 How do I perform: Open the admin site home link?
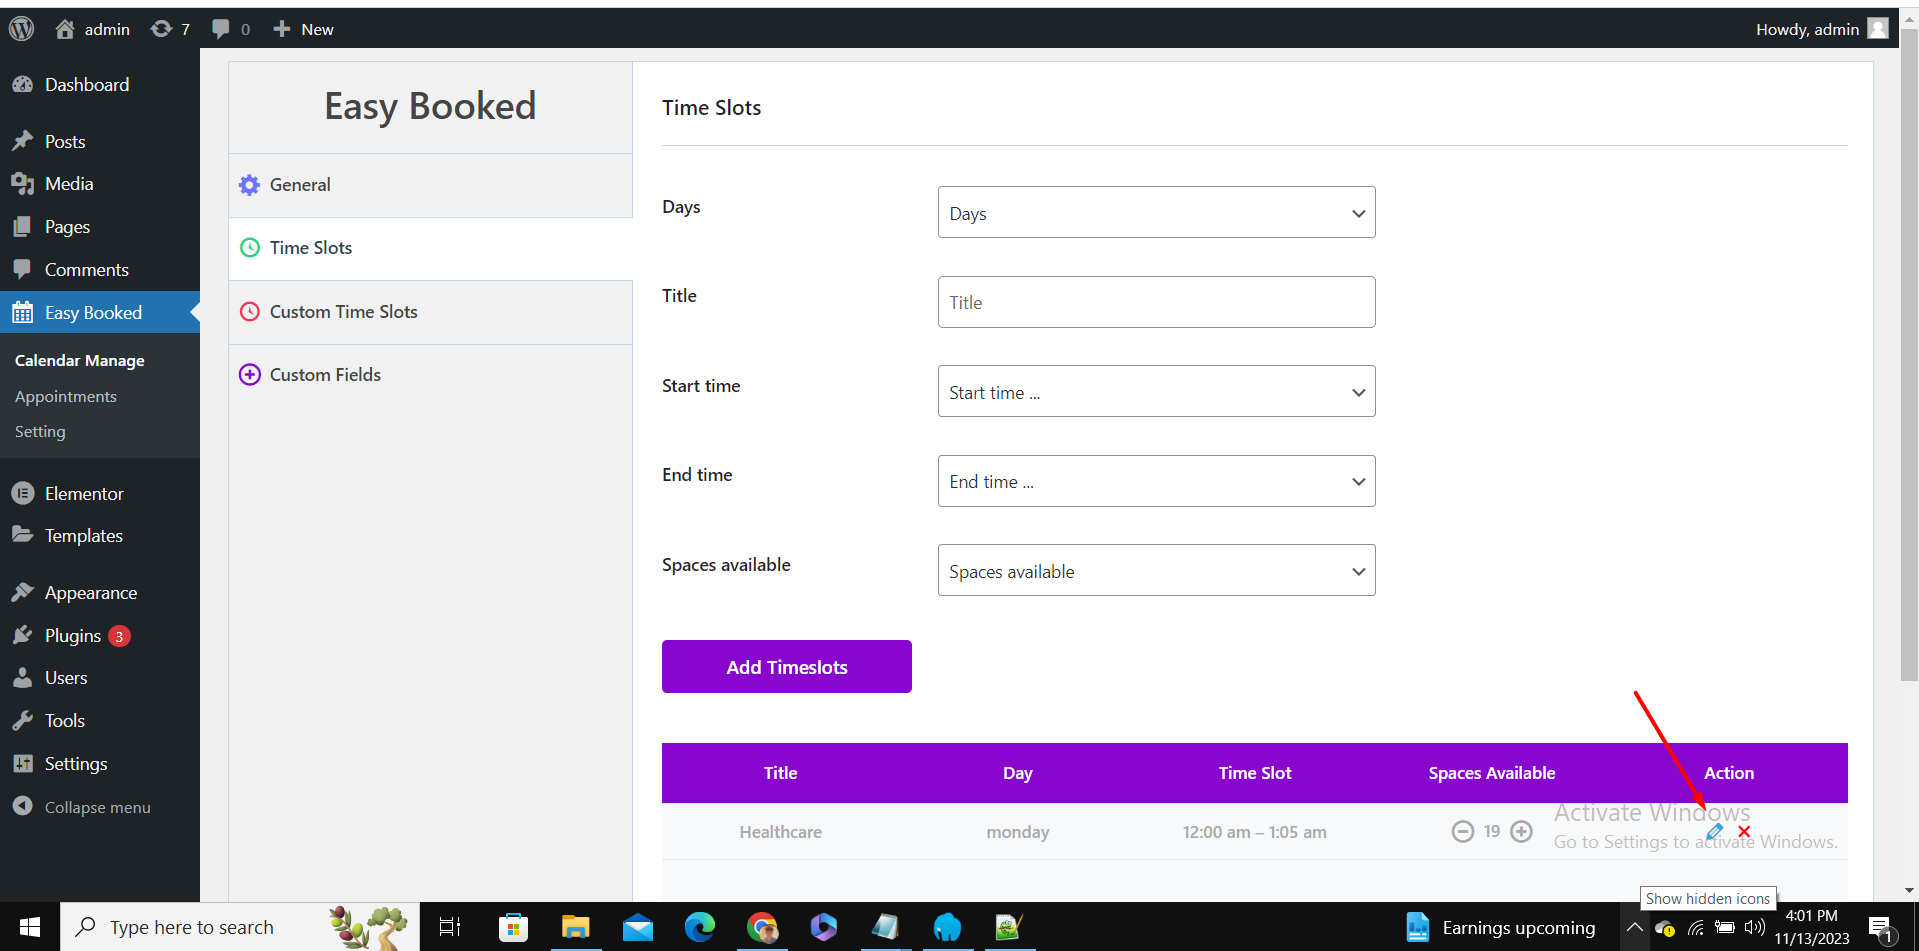(x=93, y=29)
